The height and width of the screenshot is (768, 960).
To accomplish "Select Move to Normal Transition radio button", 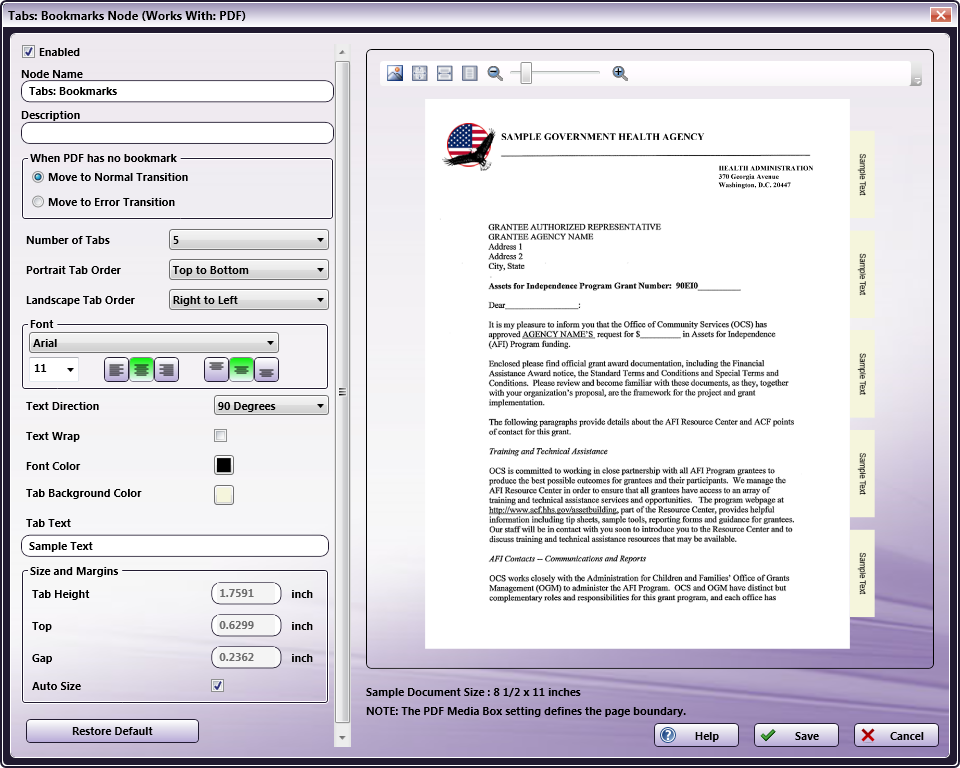I will 38,177.
